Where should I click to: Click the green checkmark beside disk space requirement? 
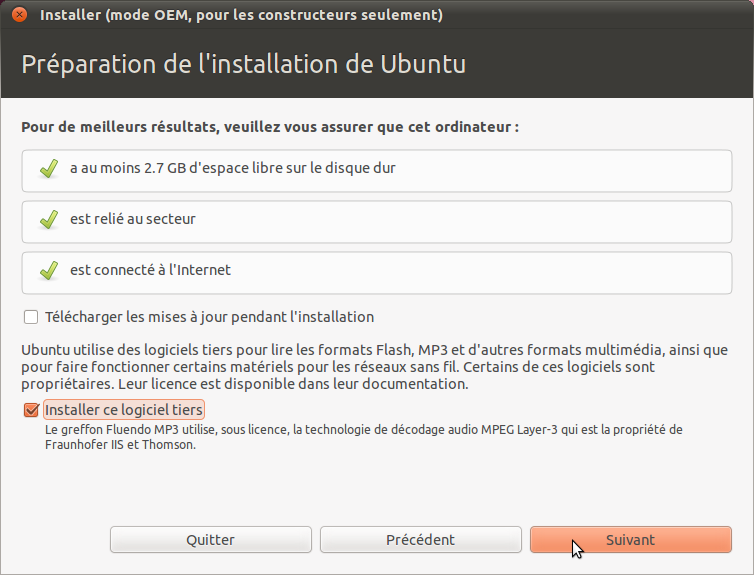pyautogui.click(x=48, y=169)
